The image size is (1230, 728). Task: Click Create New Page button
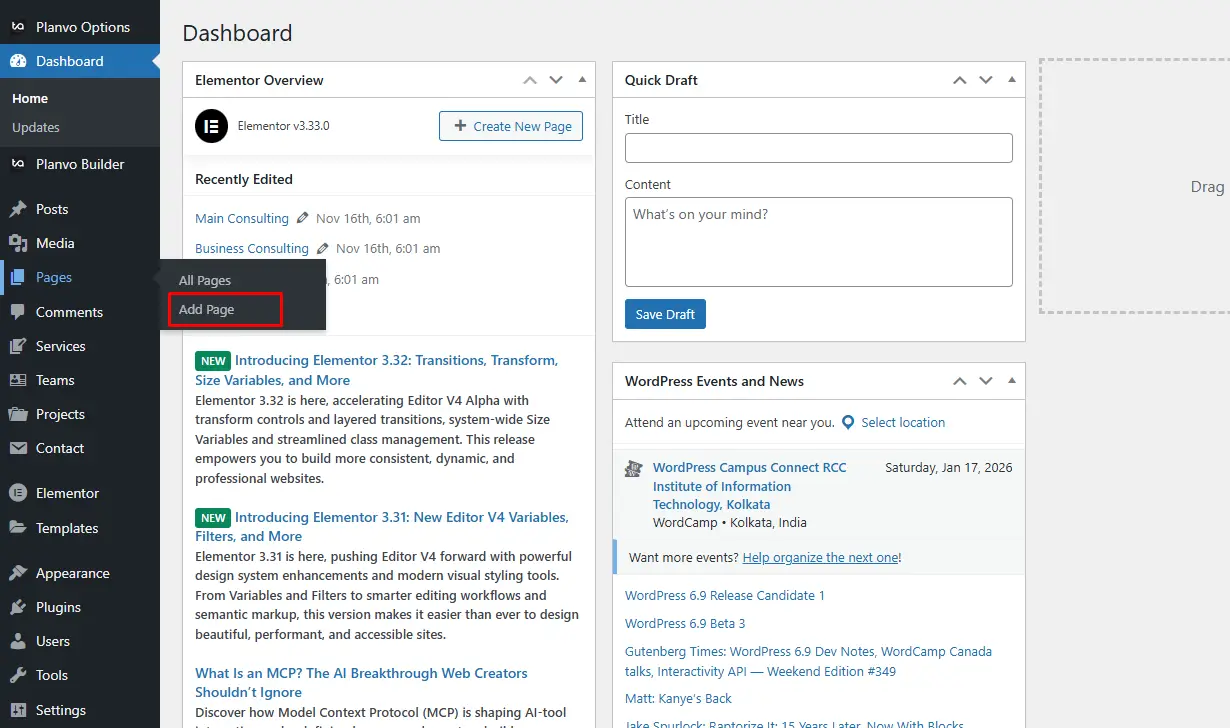(x=511, y=126)
